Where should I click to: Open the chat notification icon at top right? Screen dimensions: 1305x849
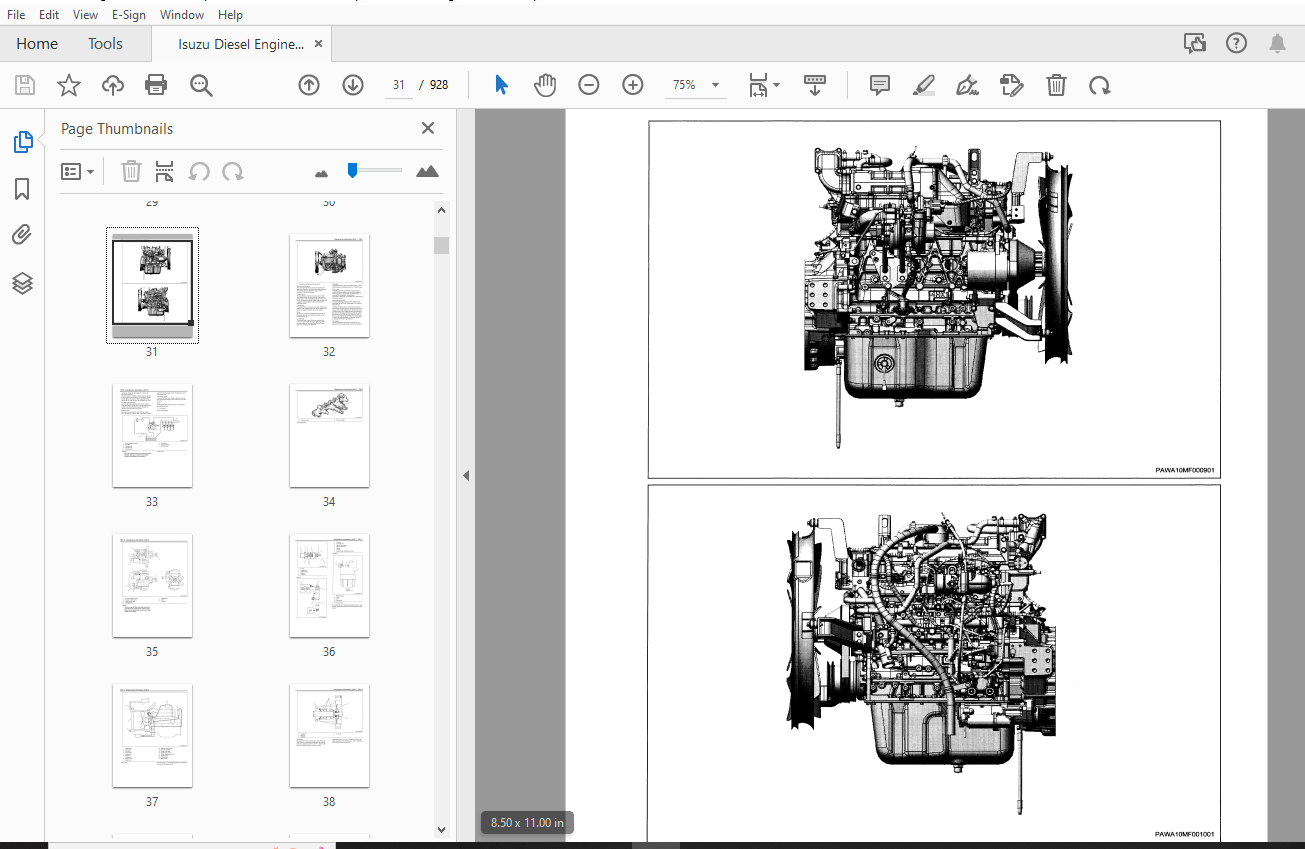pyautogui.click(x=1194, y=43)
